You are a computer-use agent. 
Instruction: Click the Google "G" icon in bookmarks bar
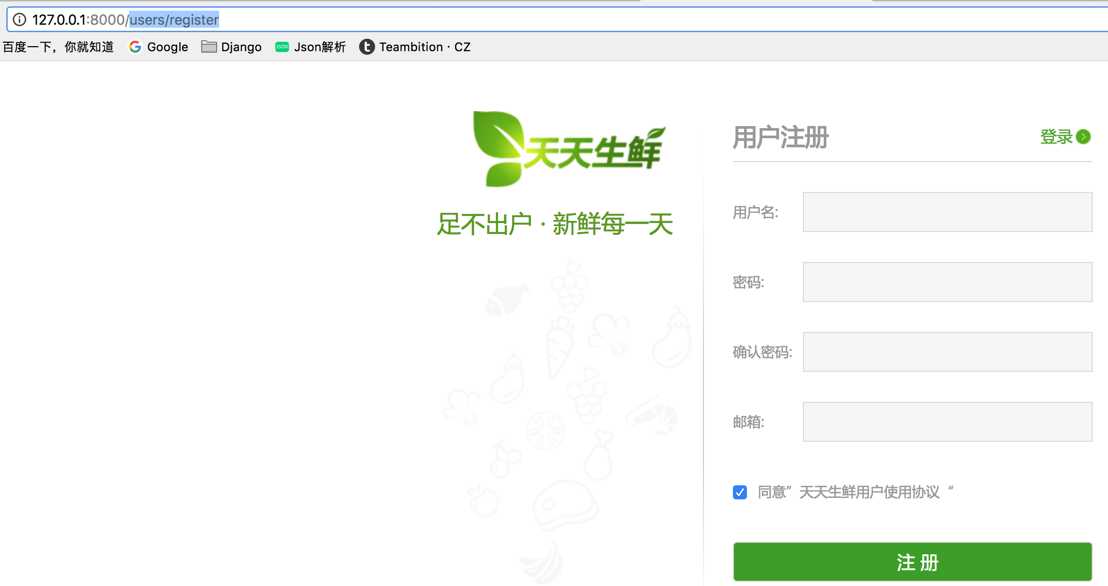click(x=133, y=46)
